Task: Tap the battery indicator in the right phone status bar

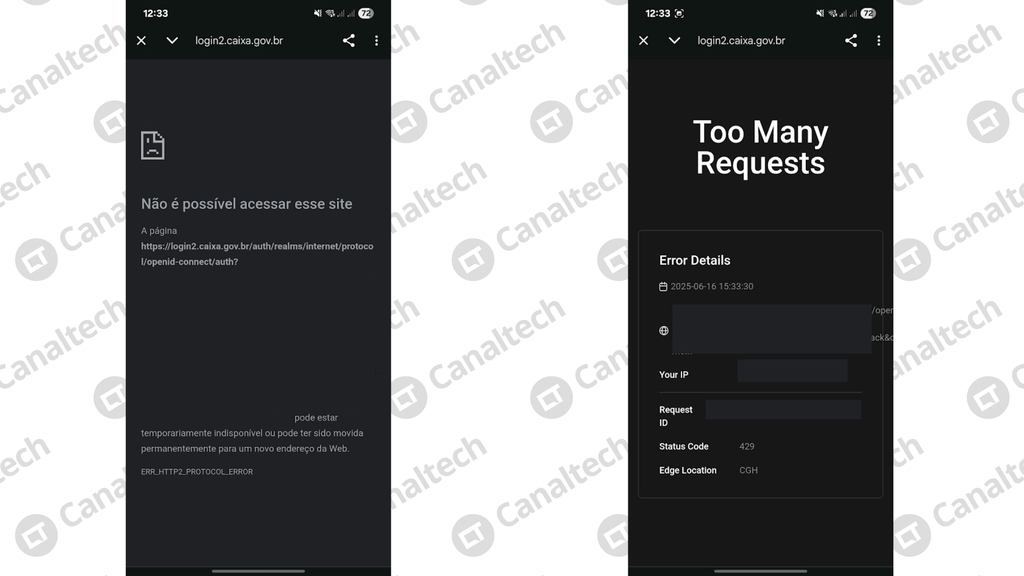Action: point(868,13)
